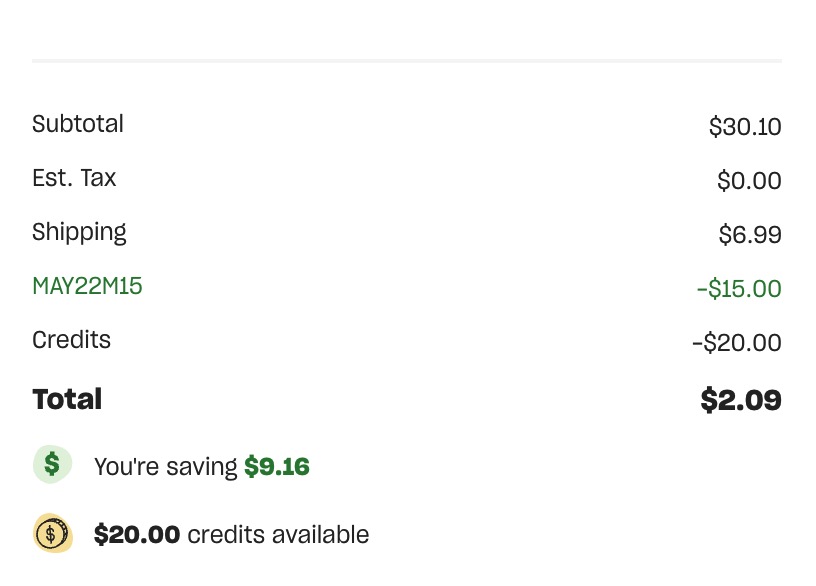Image resolution: width=816 pixels, height=586 pixels.
Task: Click the -$15.00 promo discount amount
Action: [739, 289]
